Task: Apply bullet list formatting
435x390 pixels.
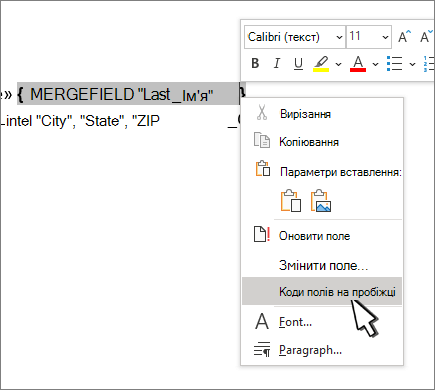Action: coord(395,63)
